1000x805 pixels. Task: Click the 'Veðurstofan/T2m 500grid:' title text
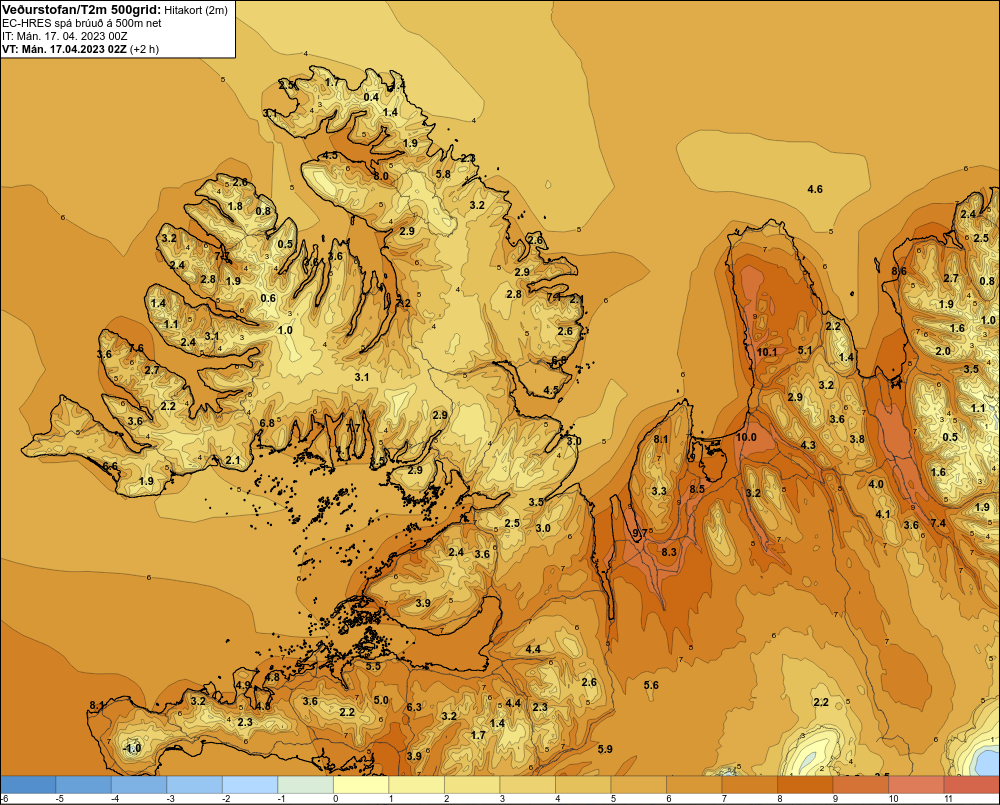tap(81, 10)
